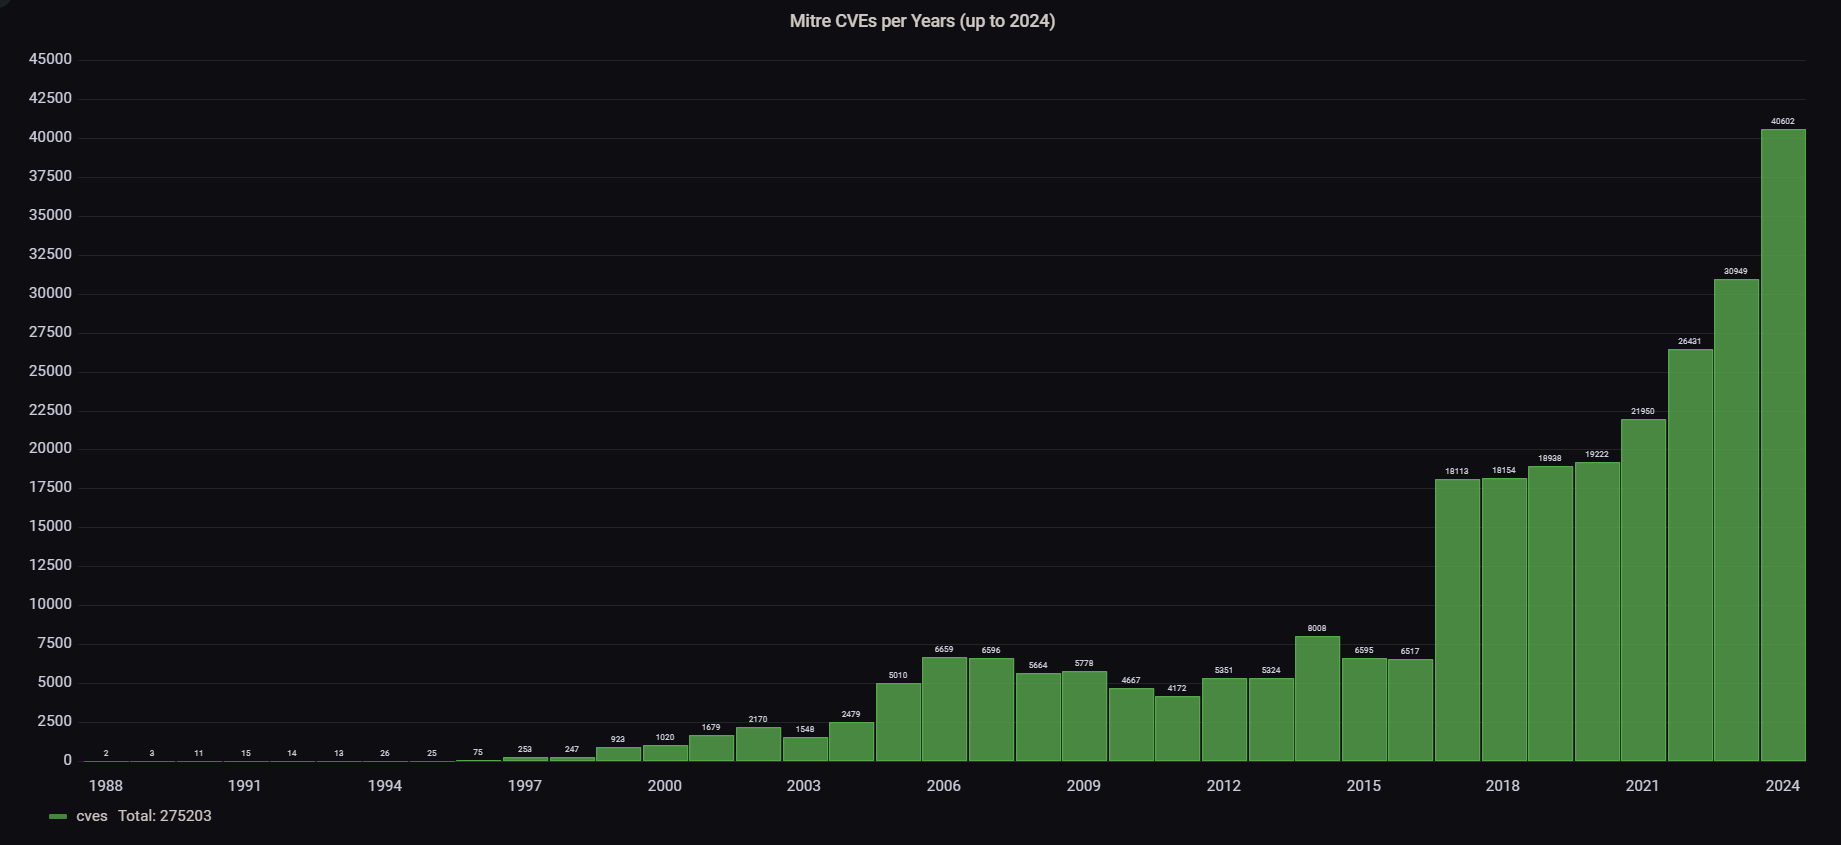
Task: Select the 2002 bar labeled 2170
Action: pyautogui.click(x=758, y=744)
